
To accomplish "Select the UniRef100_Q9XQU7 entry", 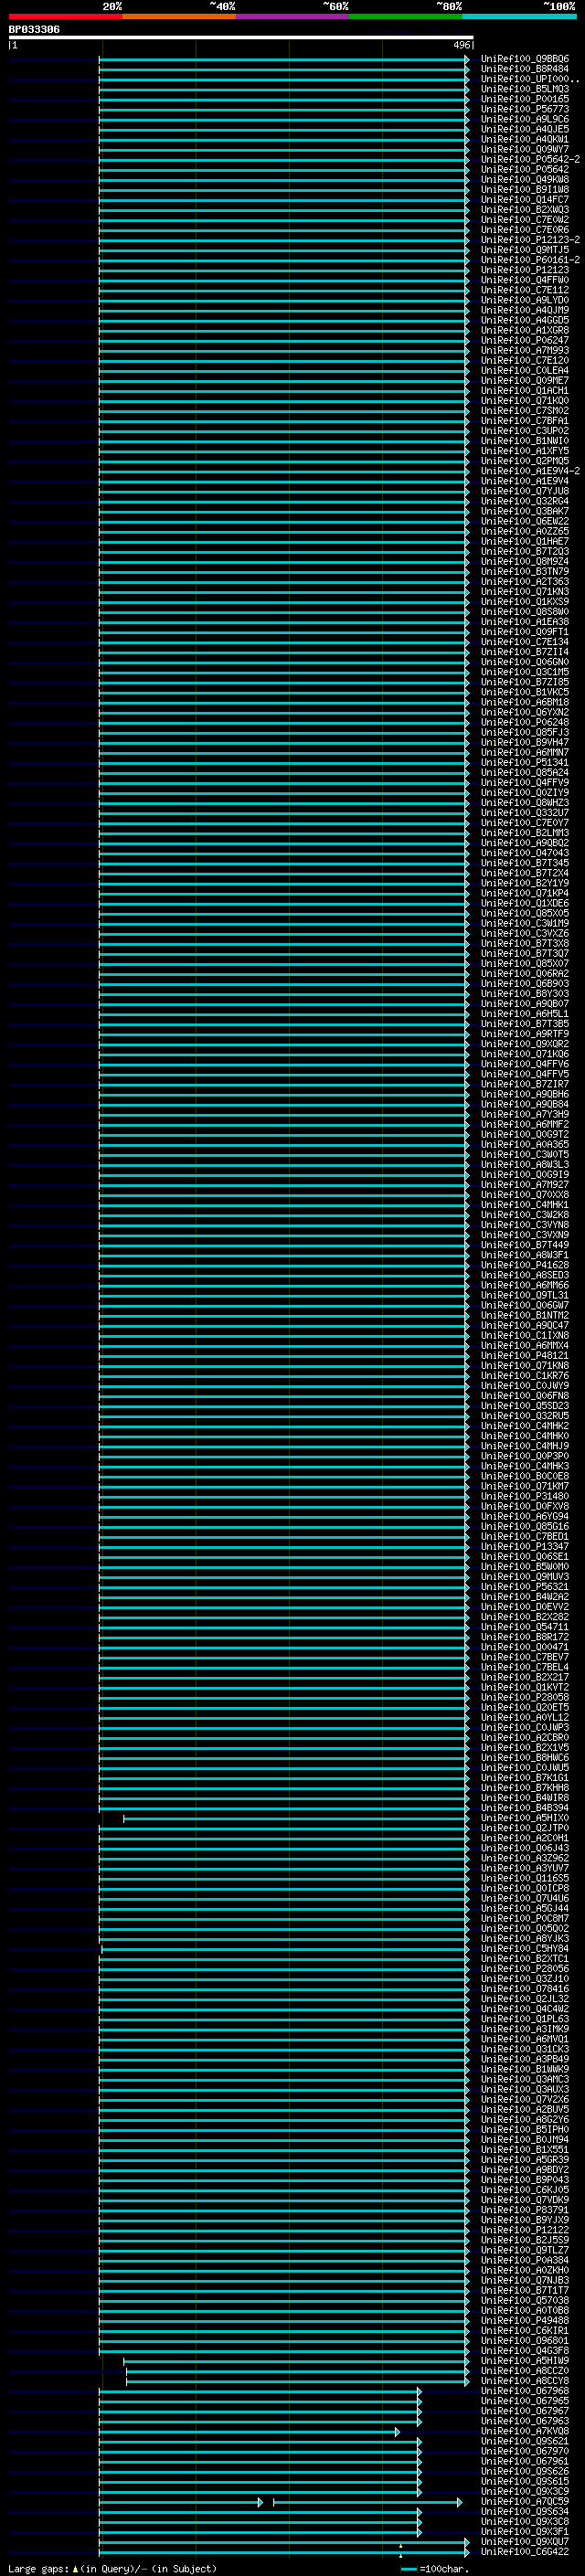I will coord(524,2541).
